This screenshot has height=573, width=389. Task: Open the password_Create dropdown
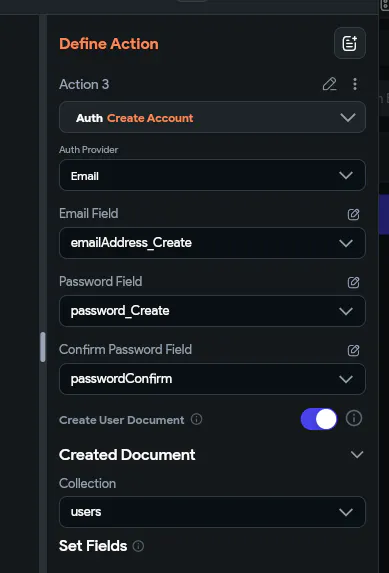pyautogui.click(x=212, y=311)
